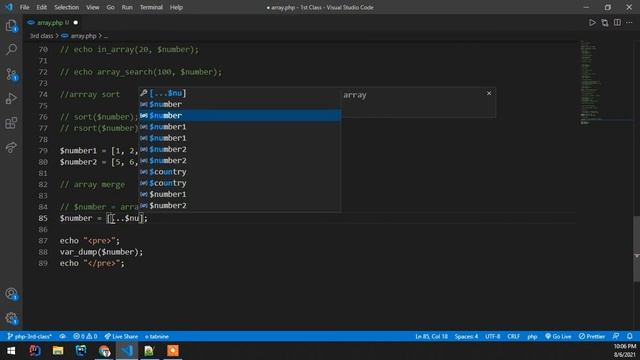Open the Run menu
This screenshot has height=360, width=640.
pos(127,7)
